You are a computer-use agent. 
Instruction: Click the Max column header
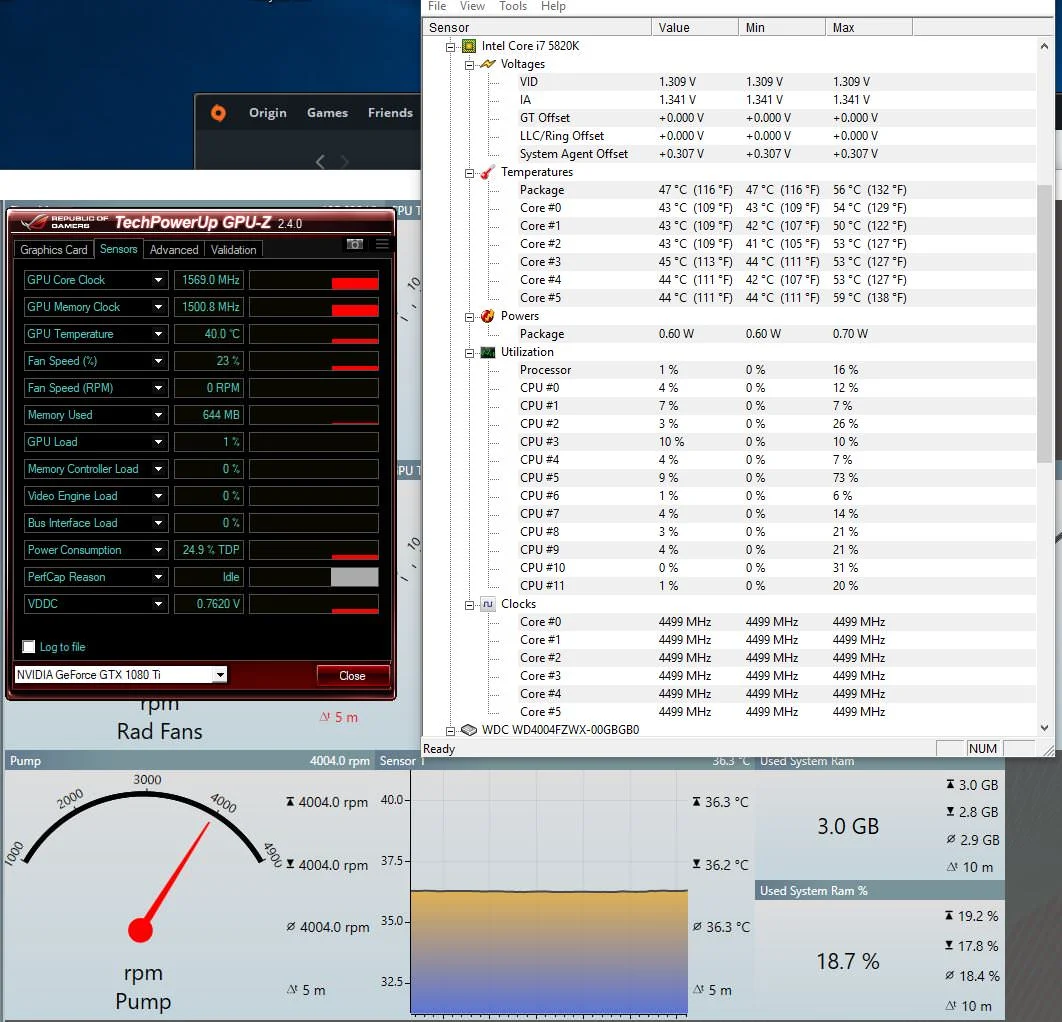(869, 27)
